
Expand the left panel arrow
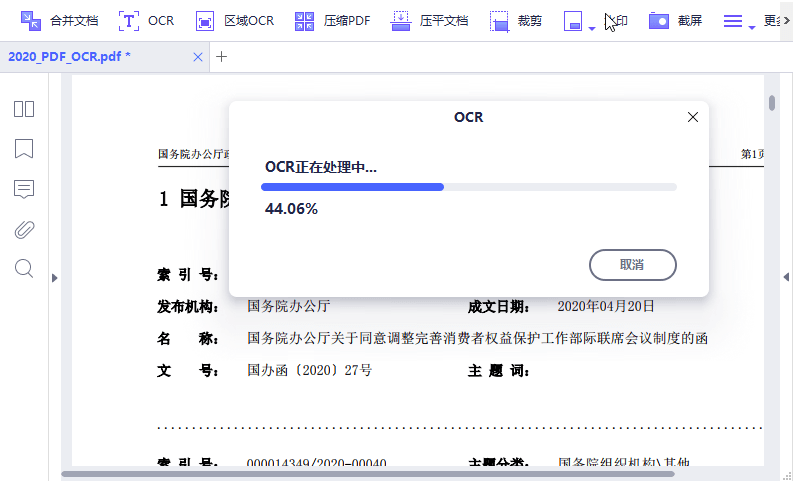pyautogui.click(x=55, y=277)
